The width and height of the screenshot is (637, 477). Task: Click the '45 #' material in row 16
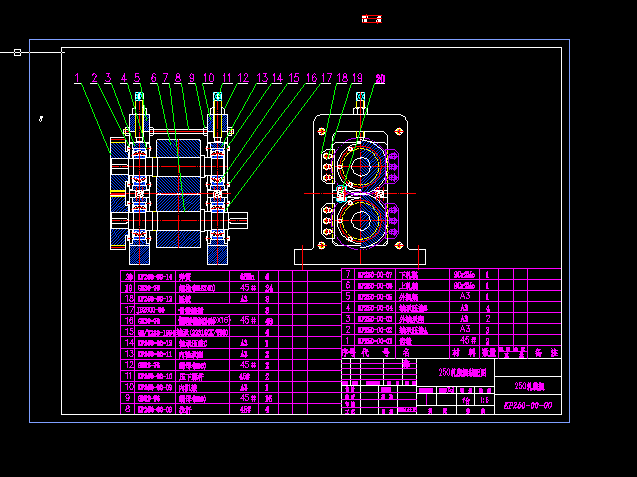[247, 320]
